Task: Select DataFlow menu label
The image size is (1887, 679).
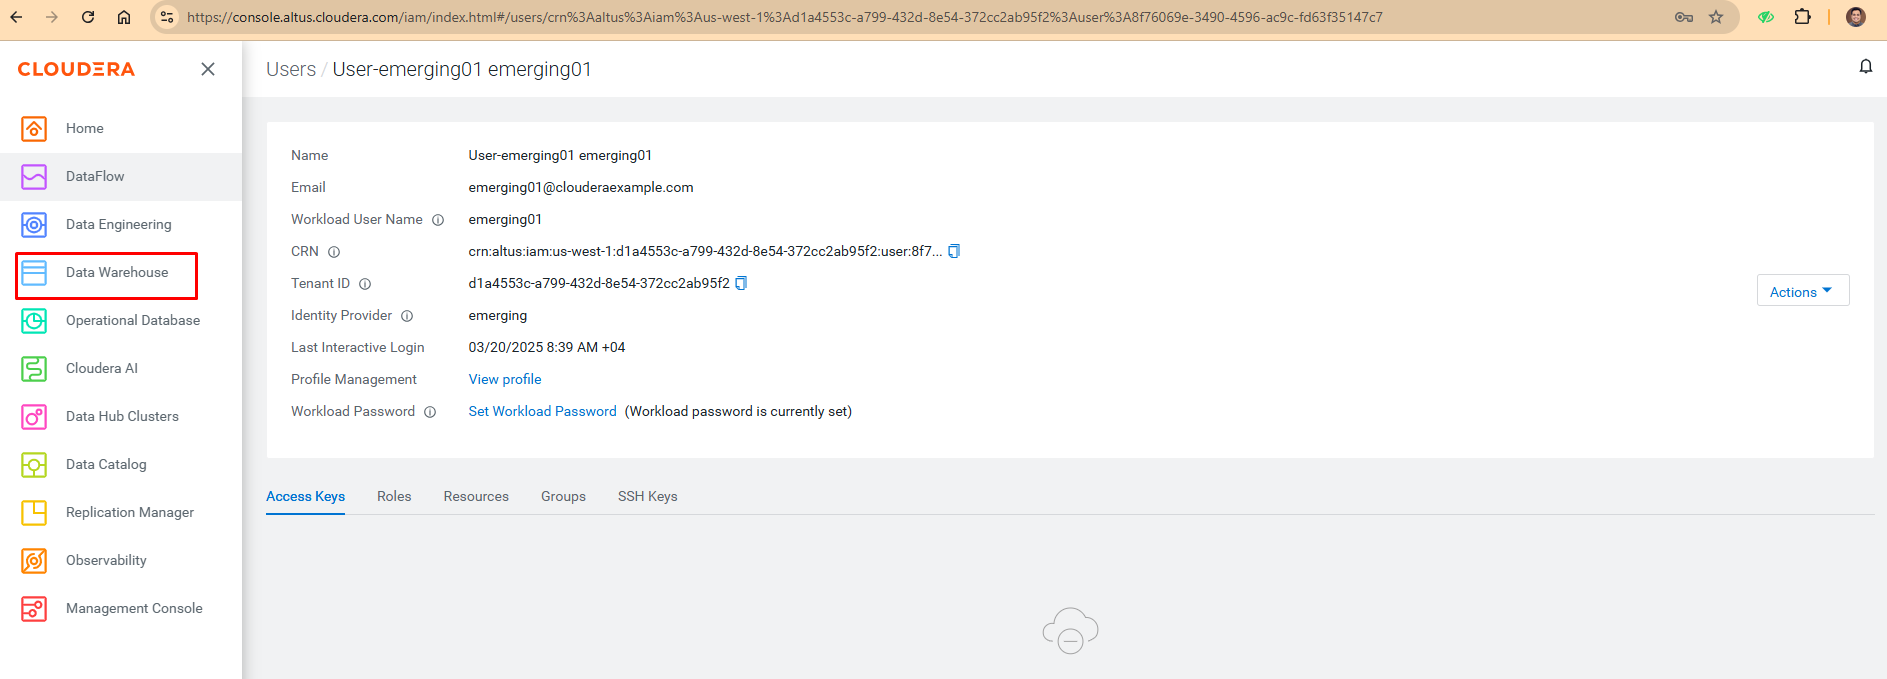Action: pos(95,176)
